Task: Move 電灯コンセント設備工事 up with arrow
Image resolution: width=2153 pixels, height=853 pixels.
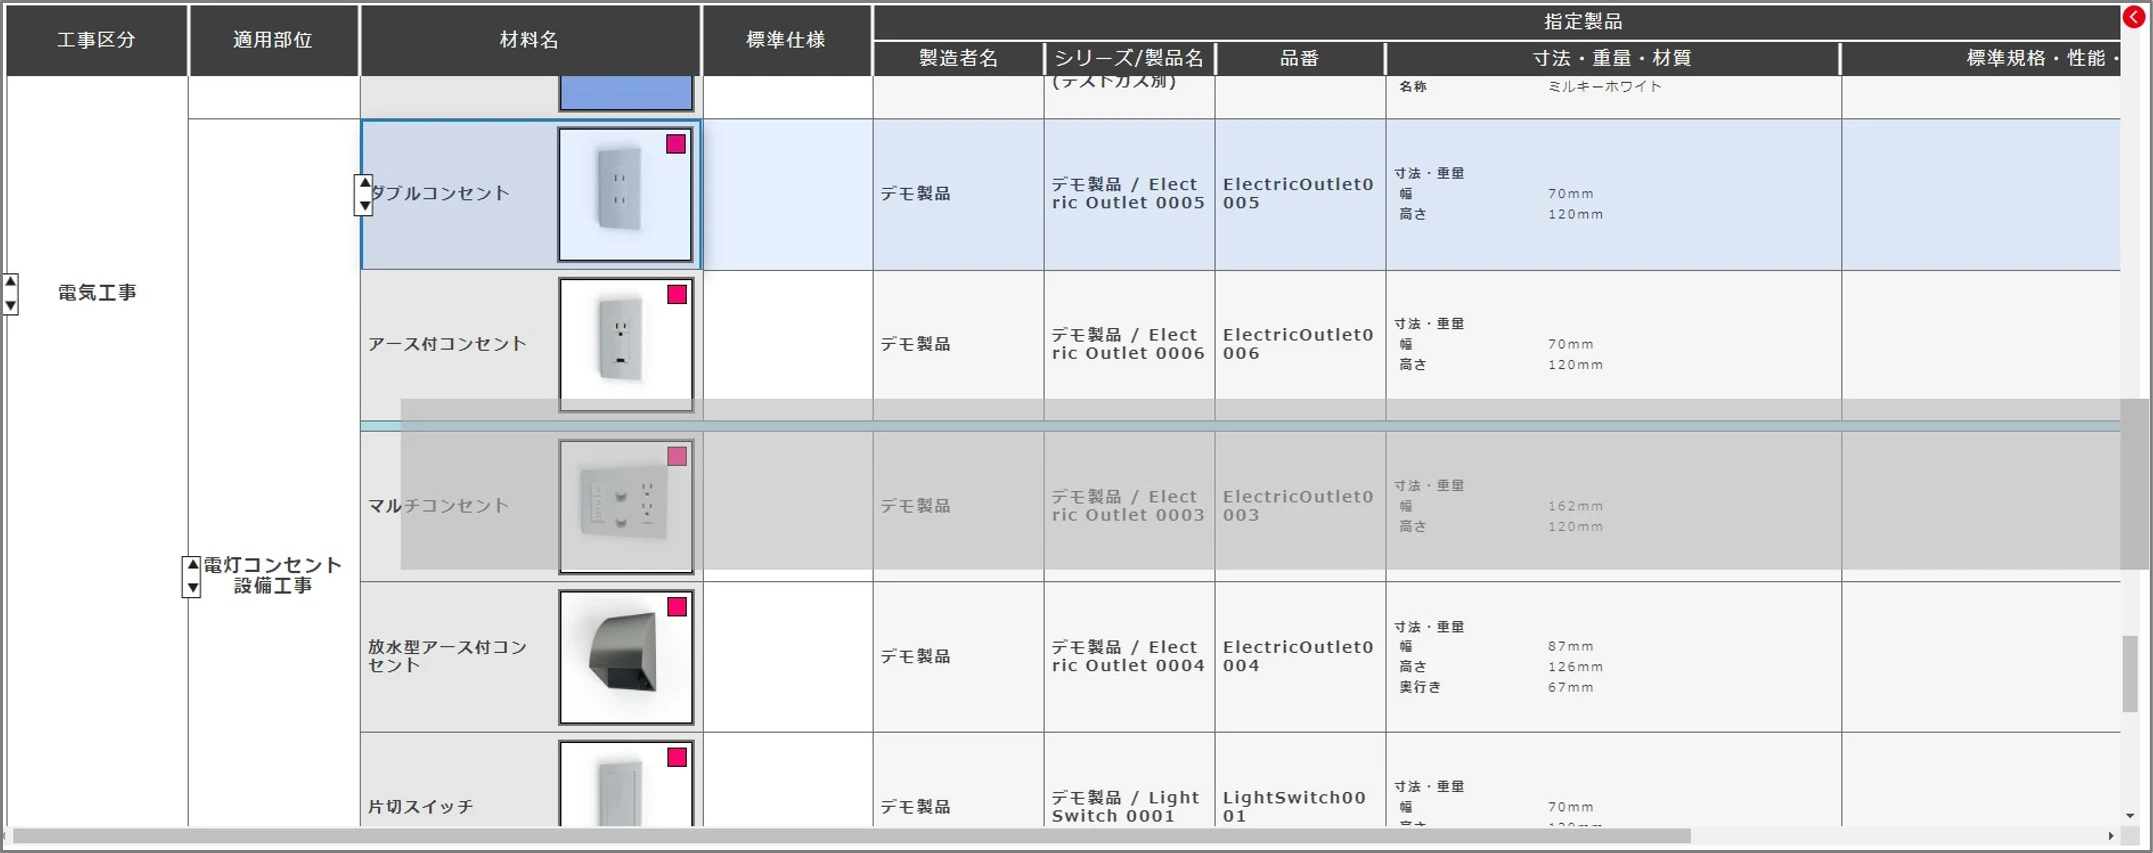Action: click(x=192, y=566)
